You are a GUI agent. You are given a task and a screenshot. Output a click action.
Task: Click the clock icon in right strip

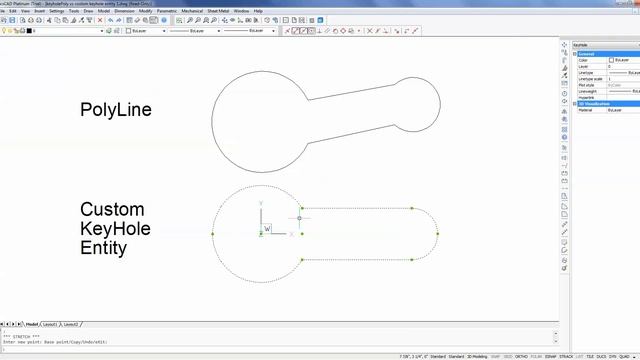click(564, 93)
